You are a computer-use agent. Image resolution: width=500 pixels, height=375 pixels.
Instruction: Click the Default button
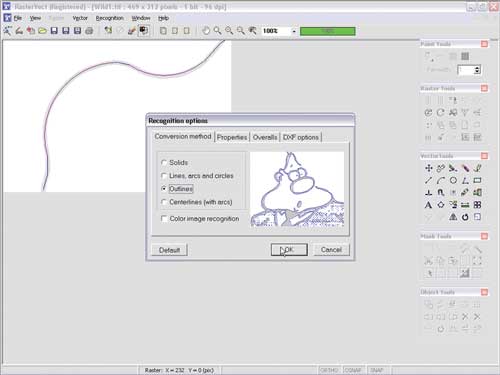point(169,250)
